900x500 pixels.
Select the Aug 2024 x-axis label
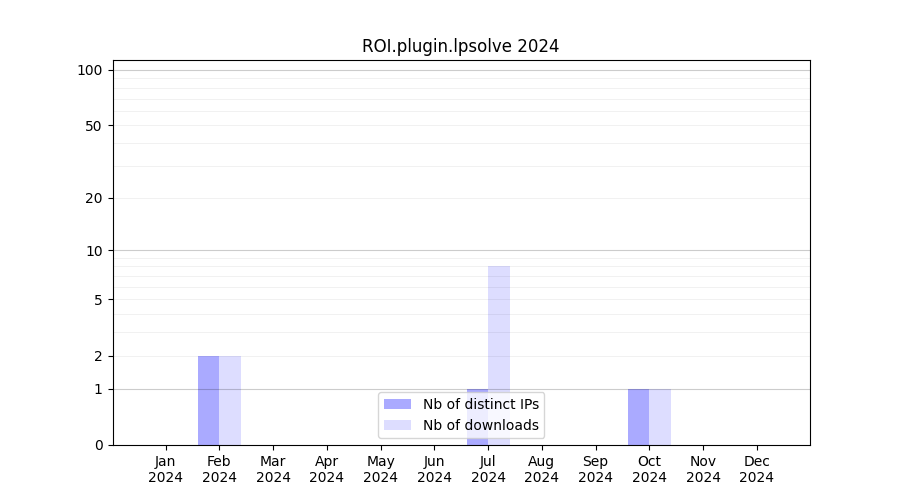[x=541, y=469]
